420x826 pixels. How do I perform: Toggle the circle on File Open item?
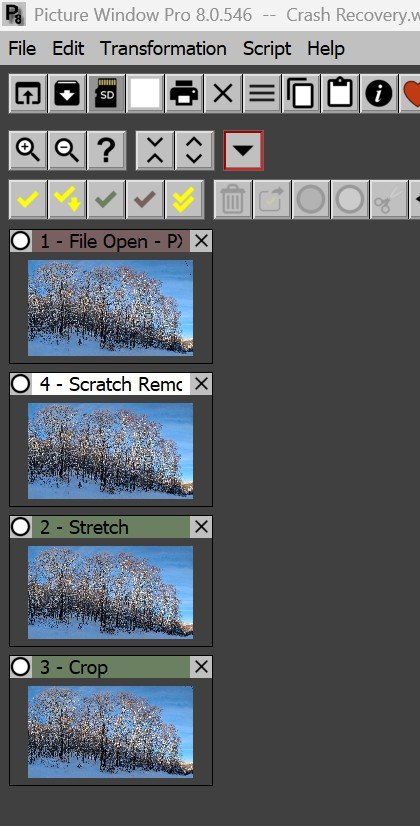pyautogui.click(x=21, y=241)
